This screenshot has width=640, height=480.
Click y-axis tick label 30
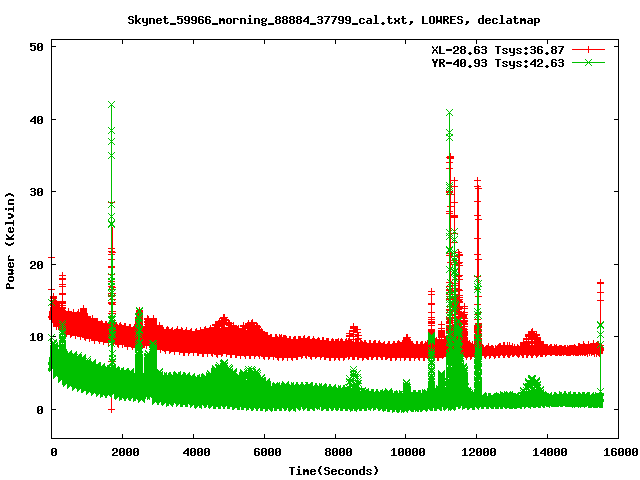click(x=36, y=192)
